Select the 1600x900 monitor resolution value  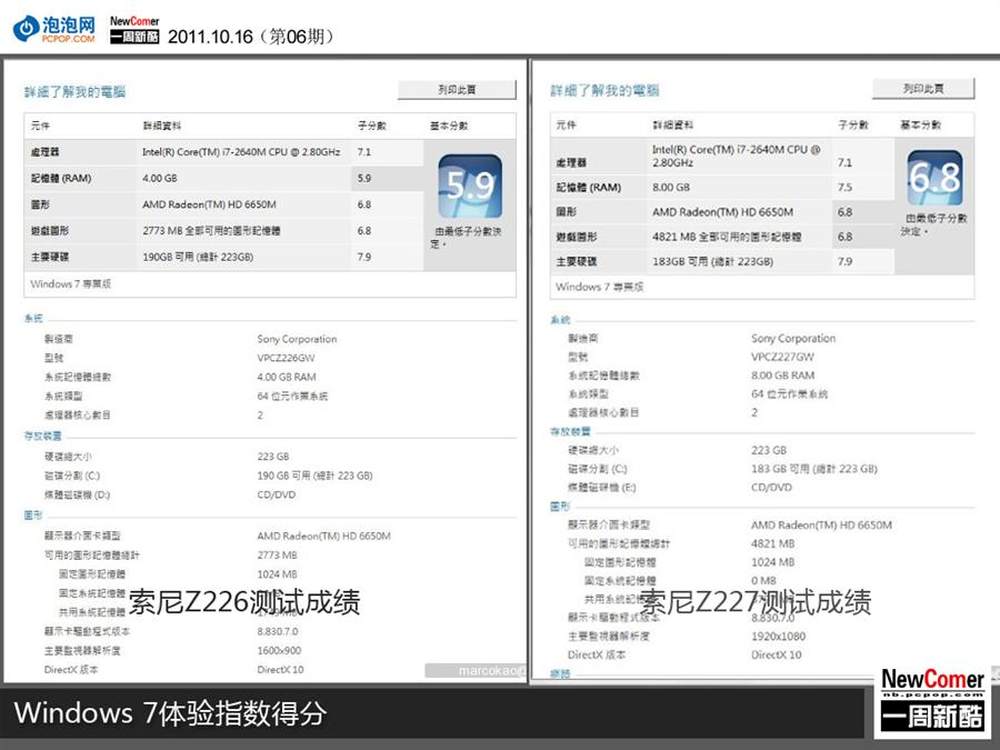coord(279,651)
